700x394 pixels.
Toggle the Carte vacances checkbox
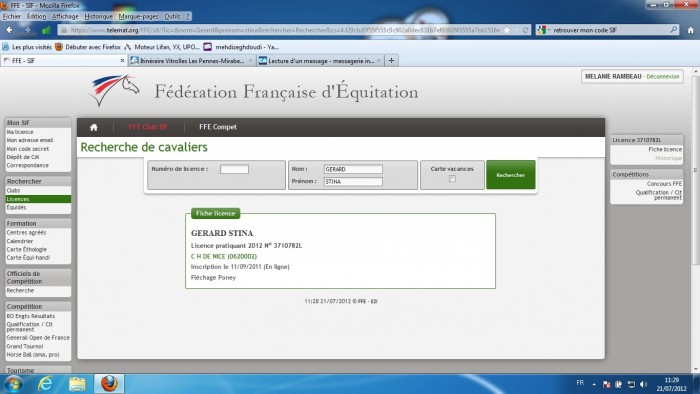point(452,178)
